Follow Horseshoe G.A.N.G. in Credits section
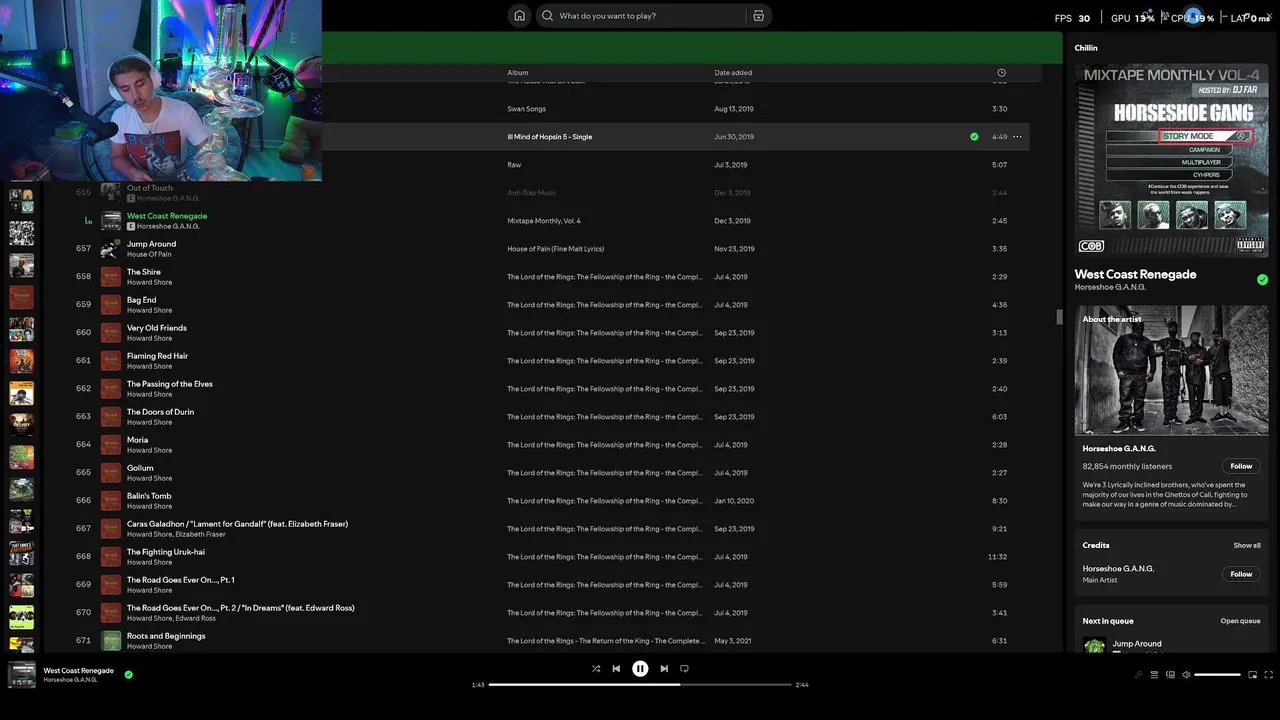 point(1241,574)
